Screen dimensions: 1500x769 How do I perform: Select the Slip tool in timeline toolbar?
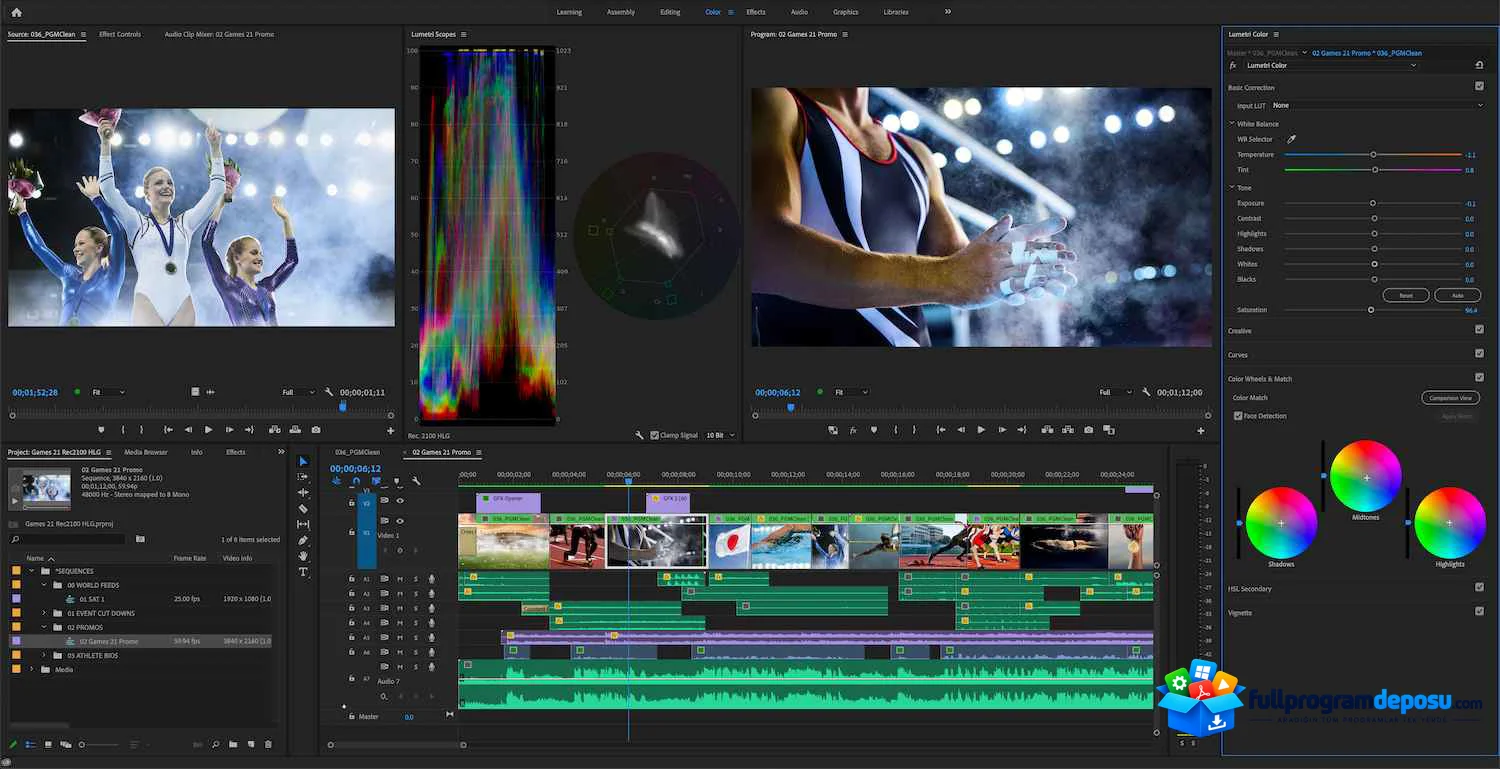(303, 525)
